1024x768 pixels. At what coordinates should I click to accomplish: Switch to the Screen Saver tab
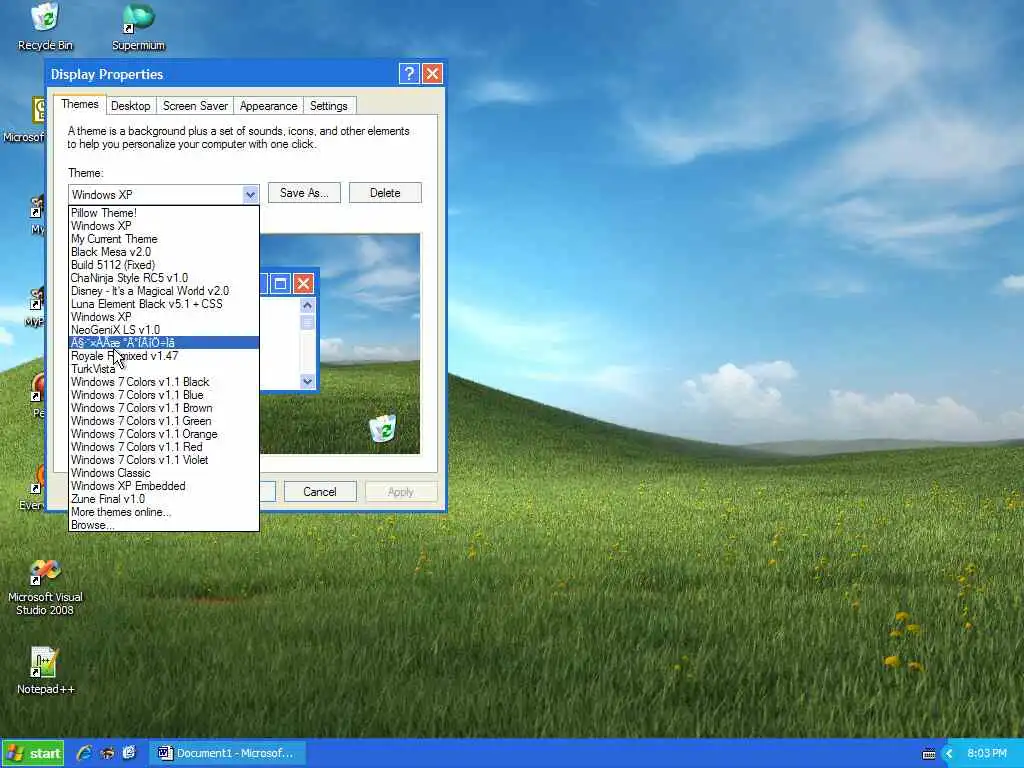pyautogui.click(x=195, y=106)
